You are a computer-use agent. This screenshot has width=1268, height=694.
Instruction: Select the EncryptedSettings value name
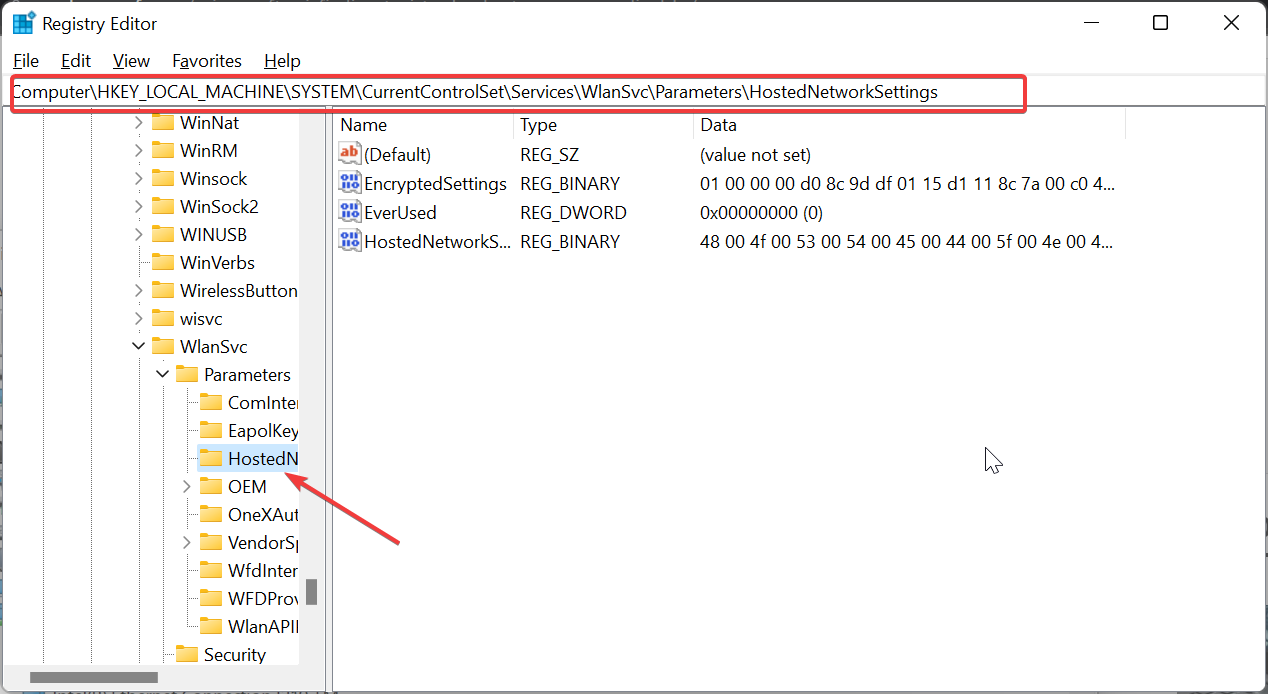[x=435, y=184]
